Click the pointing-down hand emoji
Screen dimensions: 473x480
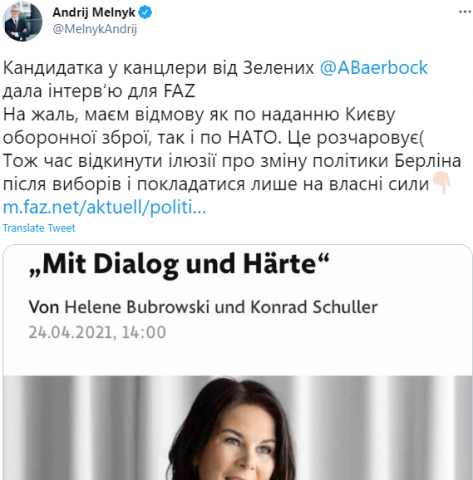(x=442, y=183)
